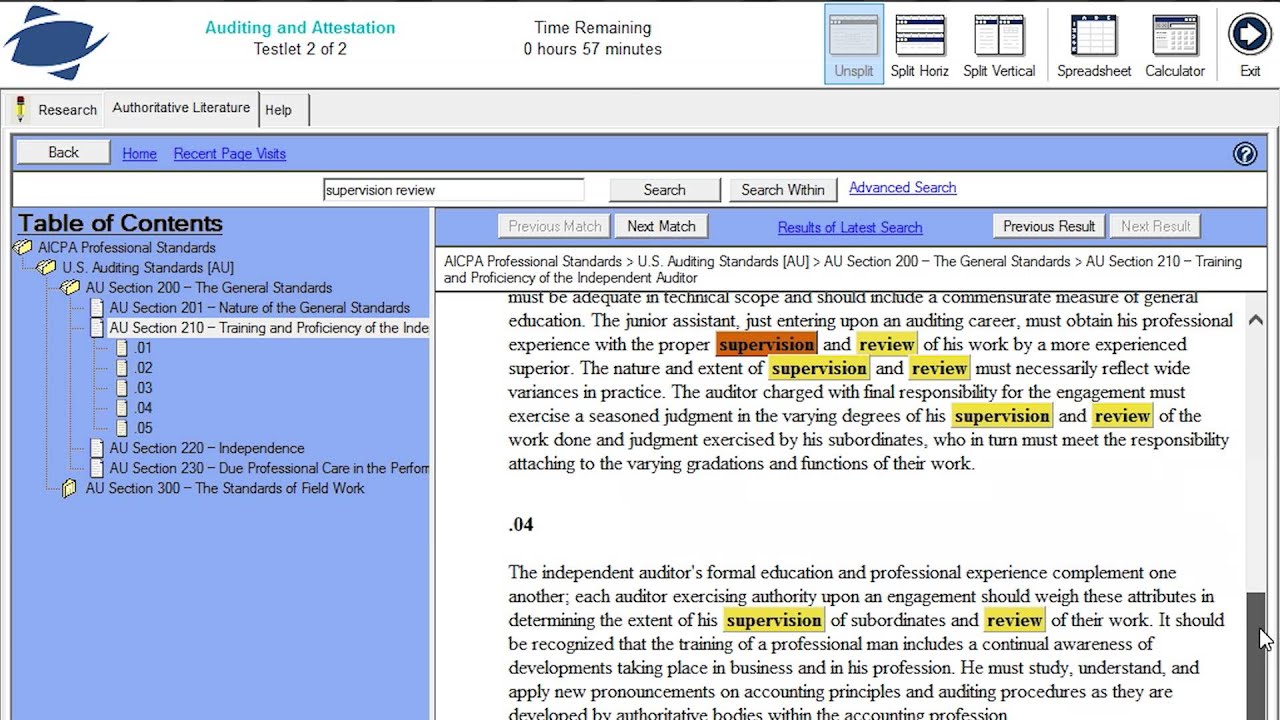The image size is (1280, 720).
Task: Click the U.S. Auditing Standards folder icon
Action: (x=46, y=267)
